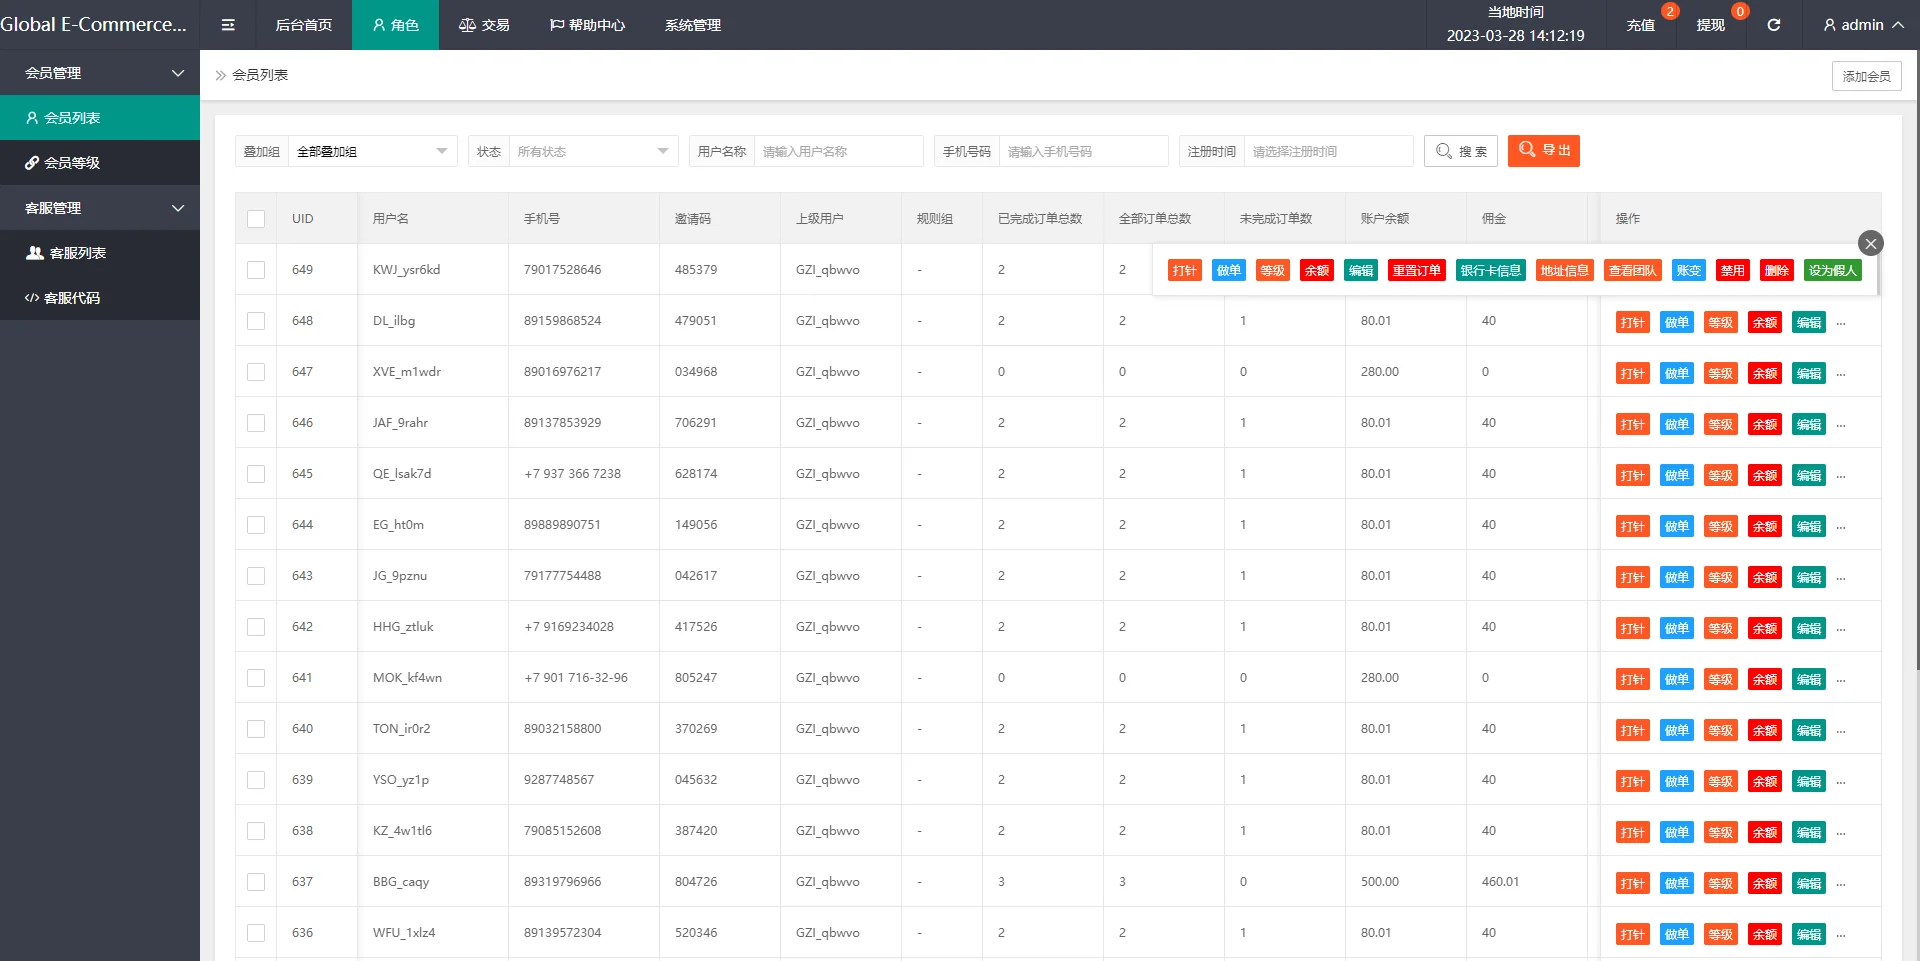Image resolution: width=1920 pixels, height=961 pixels.
Task: Open the help center menu item
Action: pos(587,25)
